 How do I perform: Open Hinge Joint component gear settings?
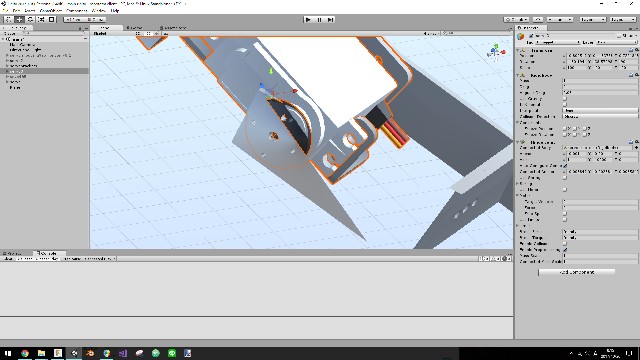pyautogui.click(x=636, y=142)
